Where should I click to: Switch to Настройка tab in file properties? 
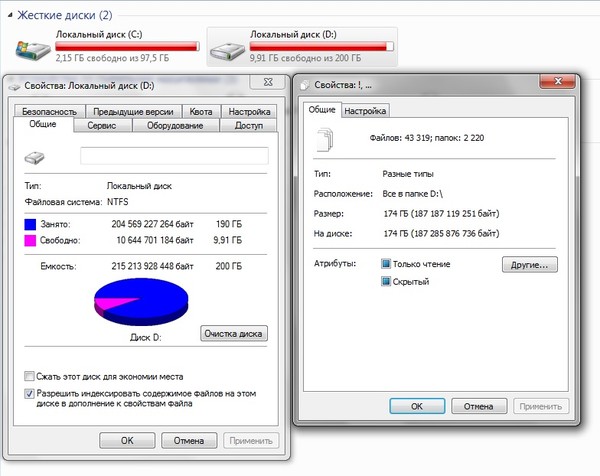pyautogui.click(x=365, y=111)
